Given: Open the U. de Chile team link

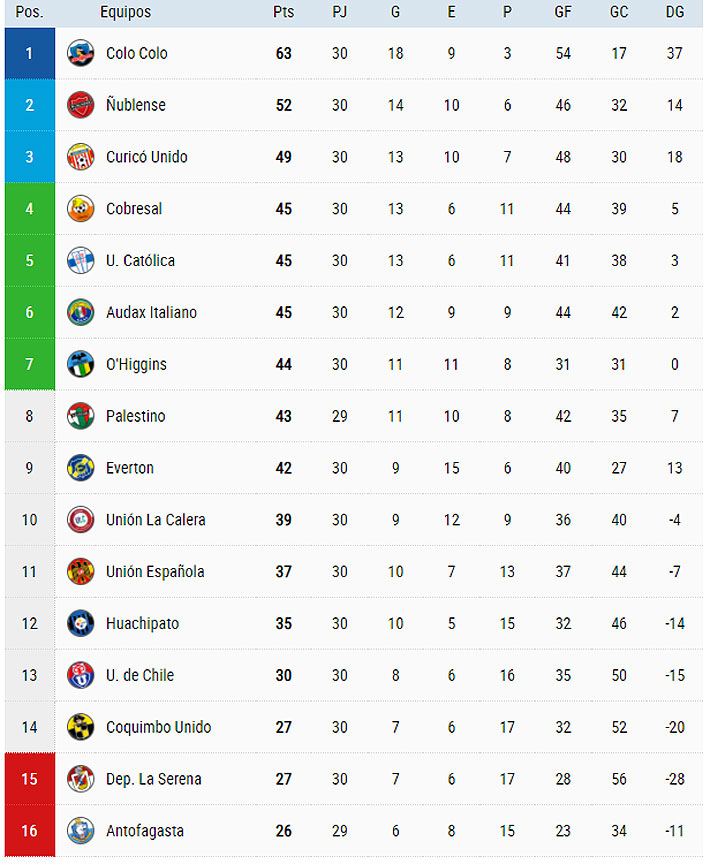Looking at the screenshot, I should tap(140, 675).
